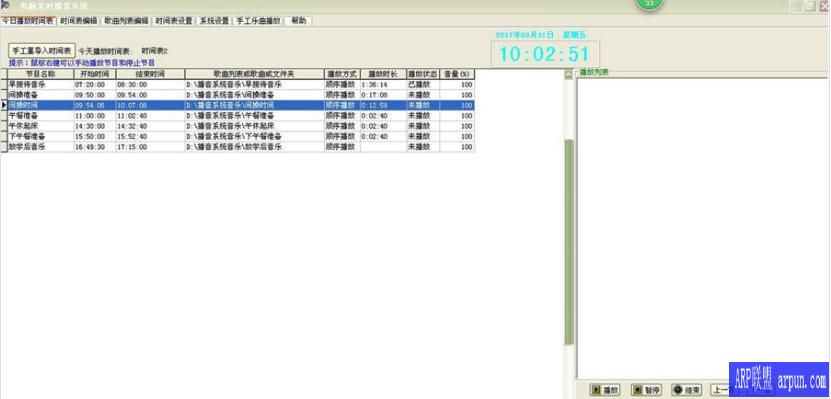Click end time 10:07:00 cell

[151, 105]
